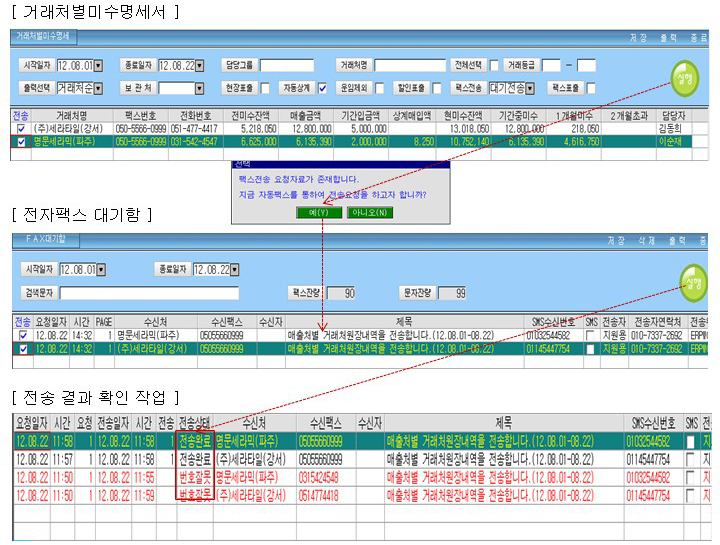Uncheck 자동상계 checkbox
720x545 pixels.
[x=323, y=88]
